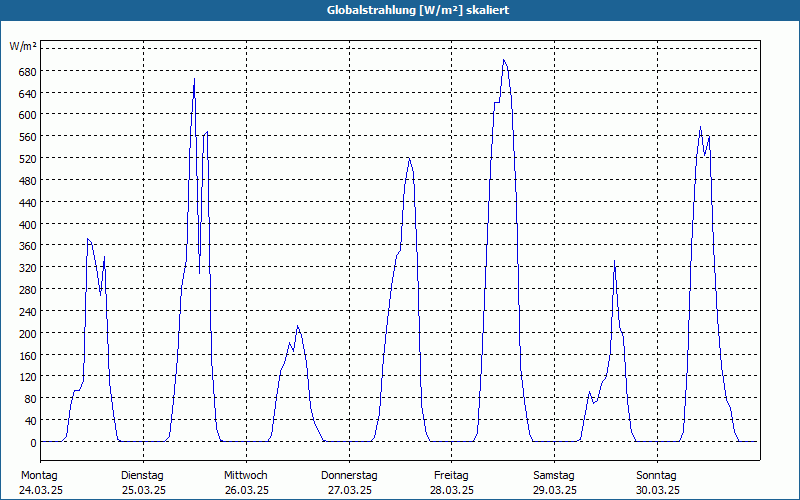Viewport: 800px width, 500px height.
Task: Click the 200 y-axis value
Action: tap(27, 334)
